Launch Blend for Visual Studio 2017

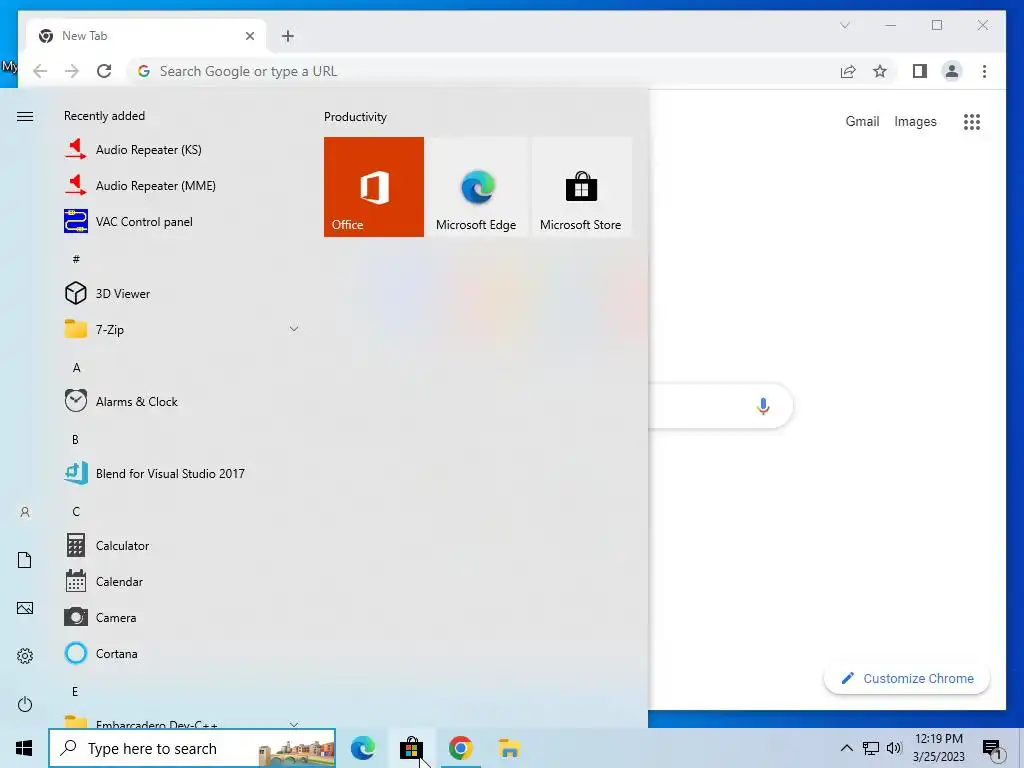click(183, 473)
